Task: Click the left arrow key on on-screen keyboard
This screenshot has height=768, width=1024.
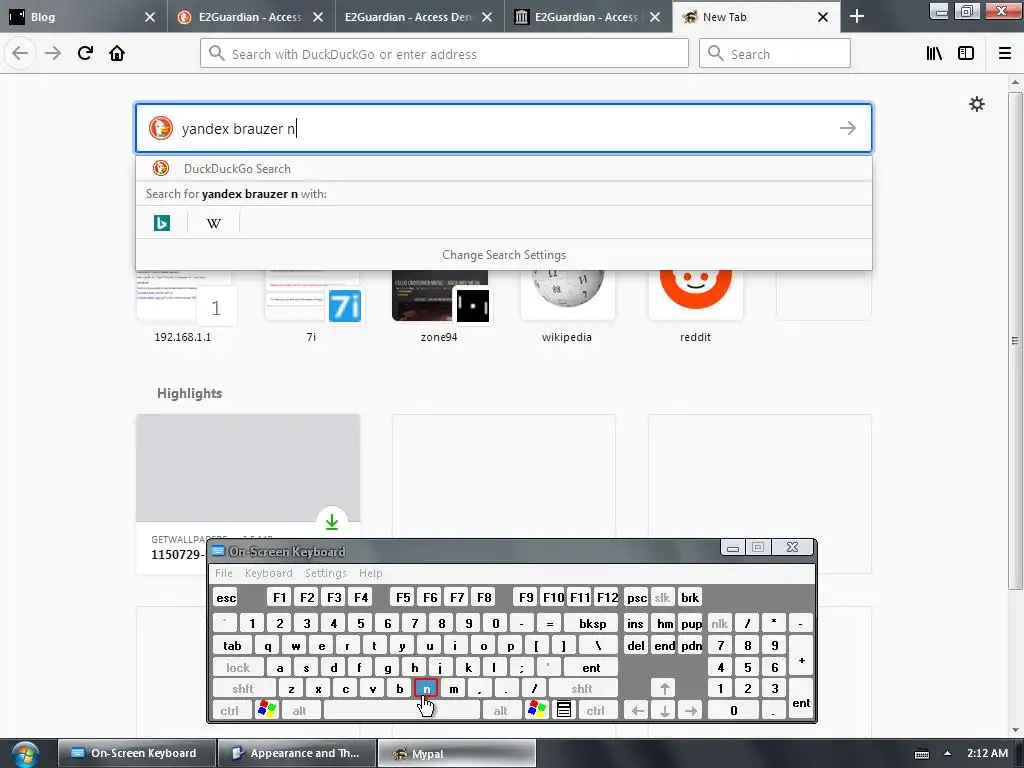Action: pyautogui.click(x=637, y=711)
